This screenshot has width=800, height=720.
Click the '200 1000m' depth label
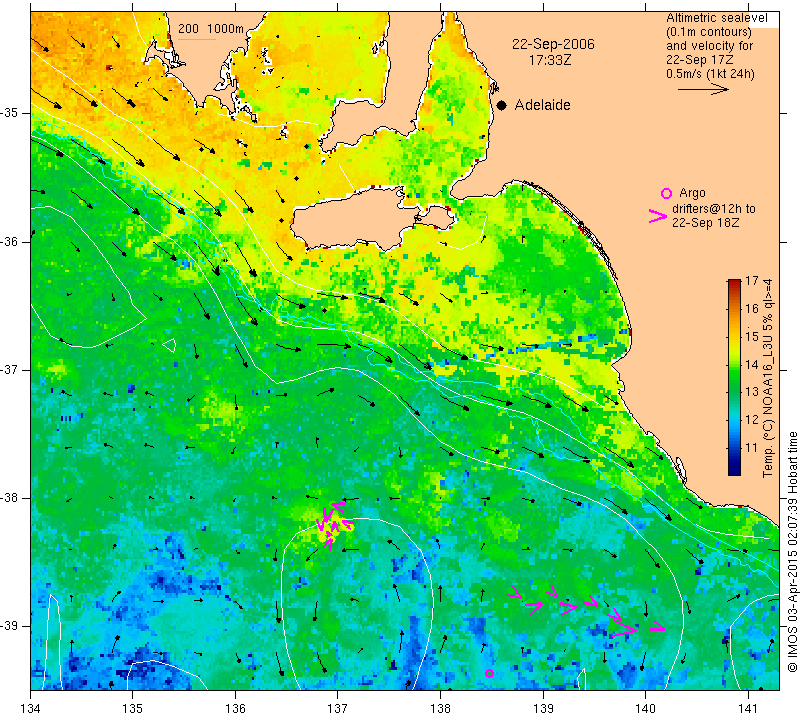211,29
